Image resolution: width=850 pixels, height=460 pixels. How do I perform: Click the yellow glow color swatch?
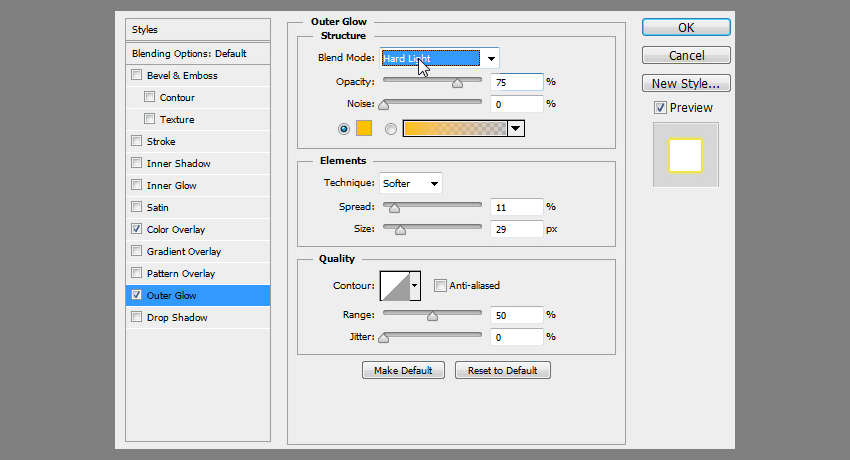[363, 128]
